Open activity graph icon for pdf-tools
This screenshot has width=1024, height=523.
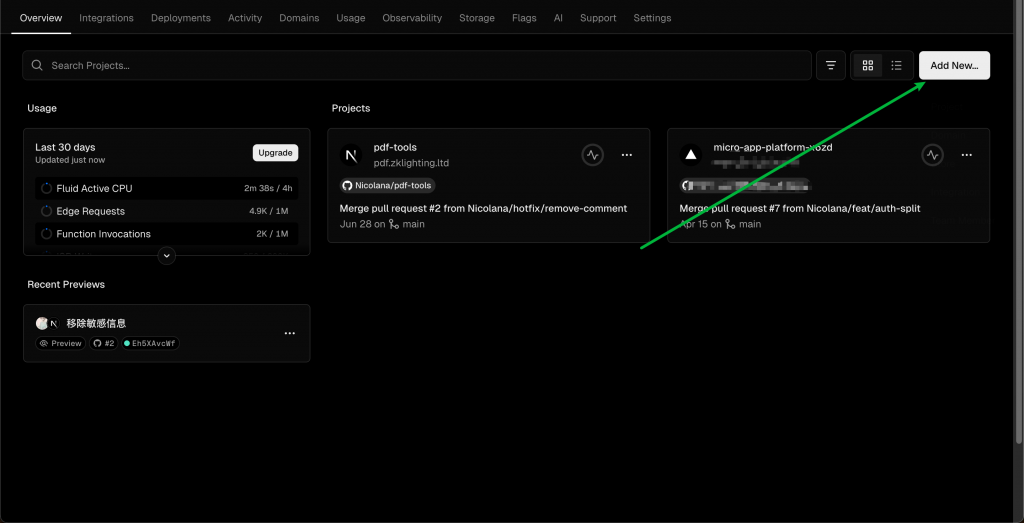pos(593,155)
